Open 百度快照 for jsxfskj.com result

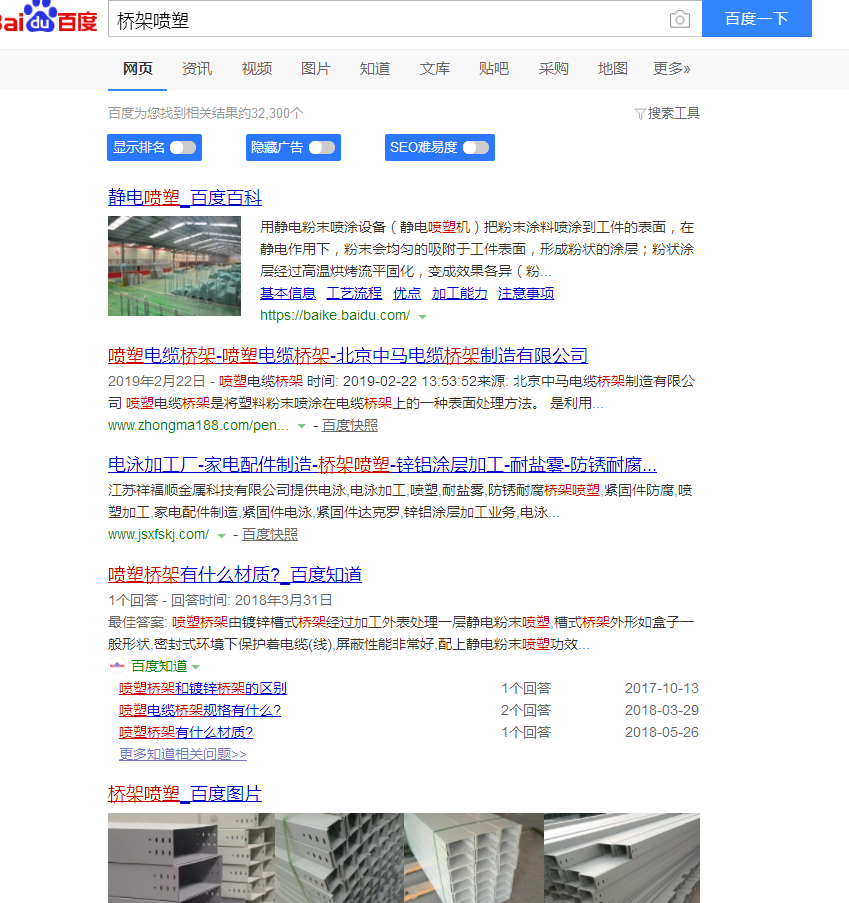(x=270, y=534)
